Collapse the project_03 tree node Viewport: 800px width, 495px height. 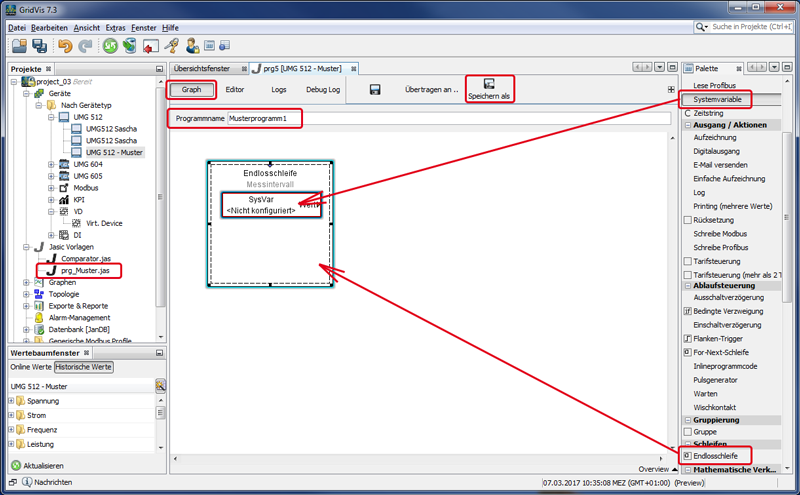(x=14, y=82)
